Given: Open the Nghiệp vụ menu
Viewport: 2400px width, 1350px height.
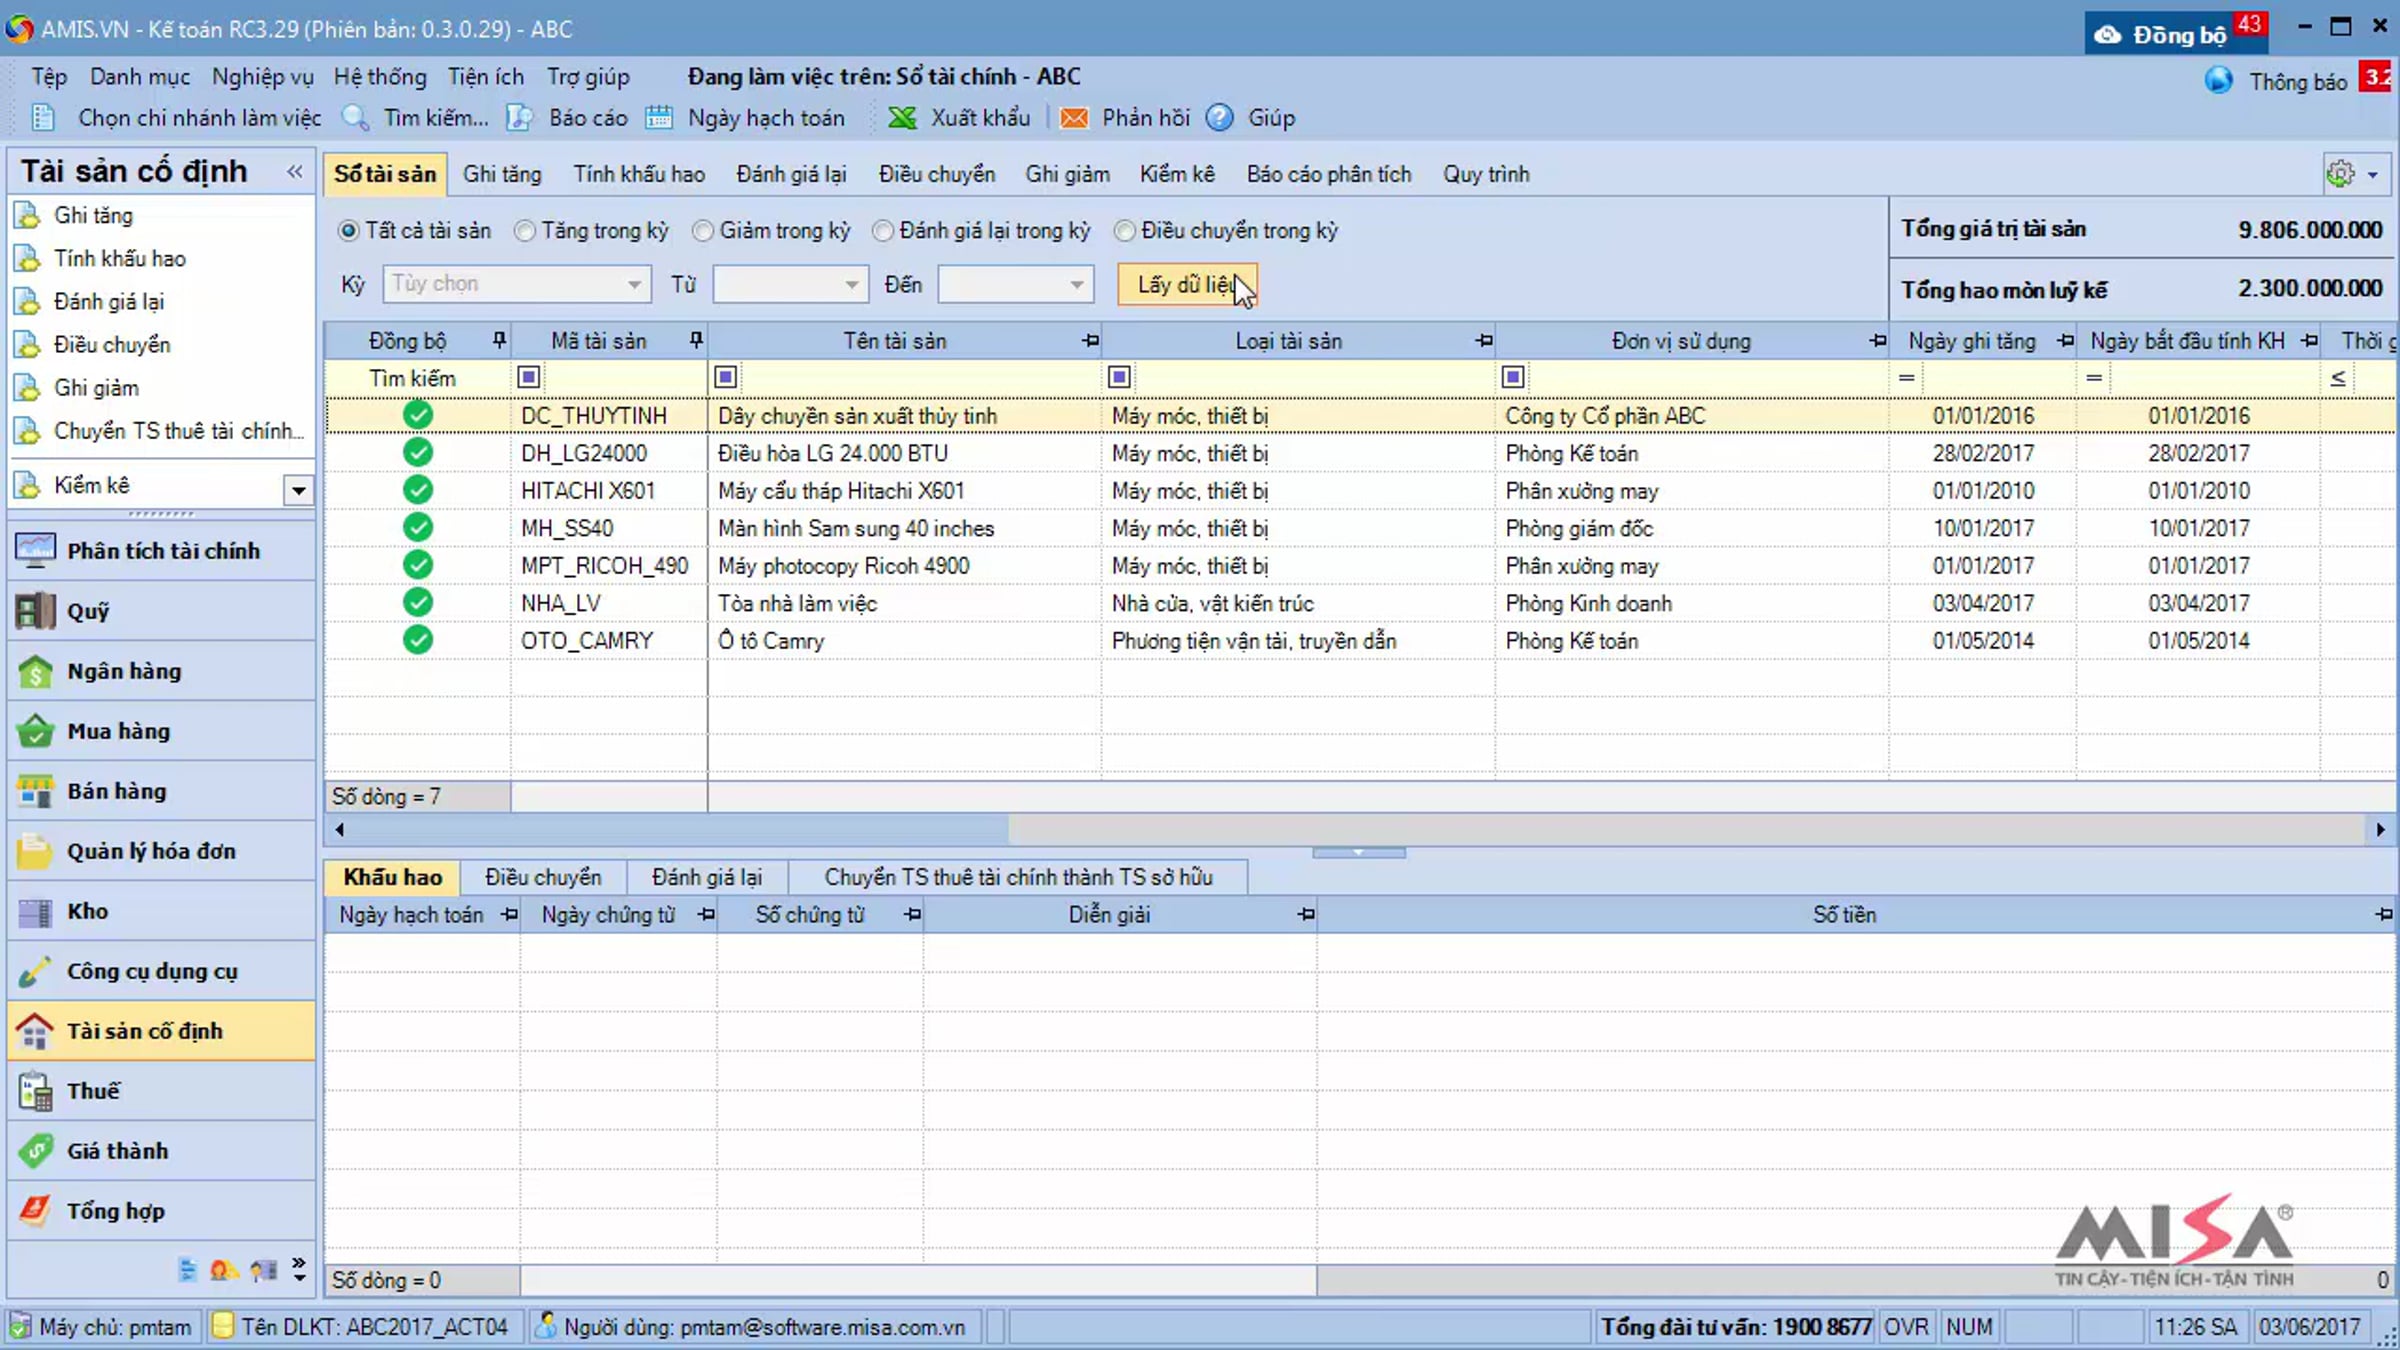Looking at the screenshot, I should click(262, 77).
